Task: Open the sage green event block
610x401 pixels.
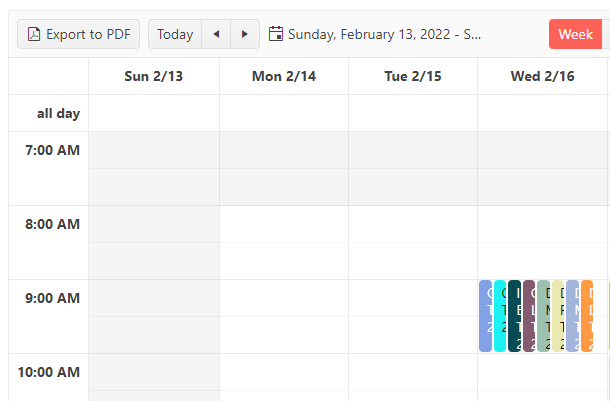Action: [543, 316]
